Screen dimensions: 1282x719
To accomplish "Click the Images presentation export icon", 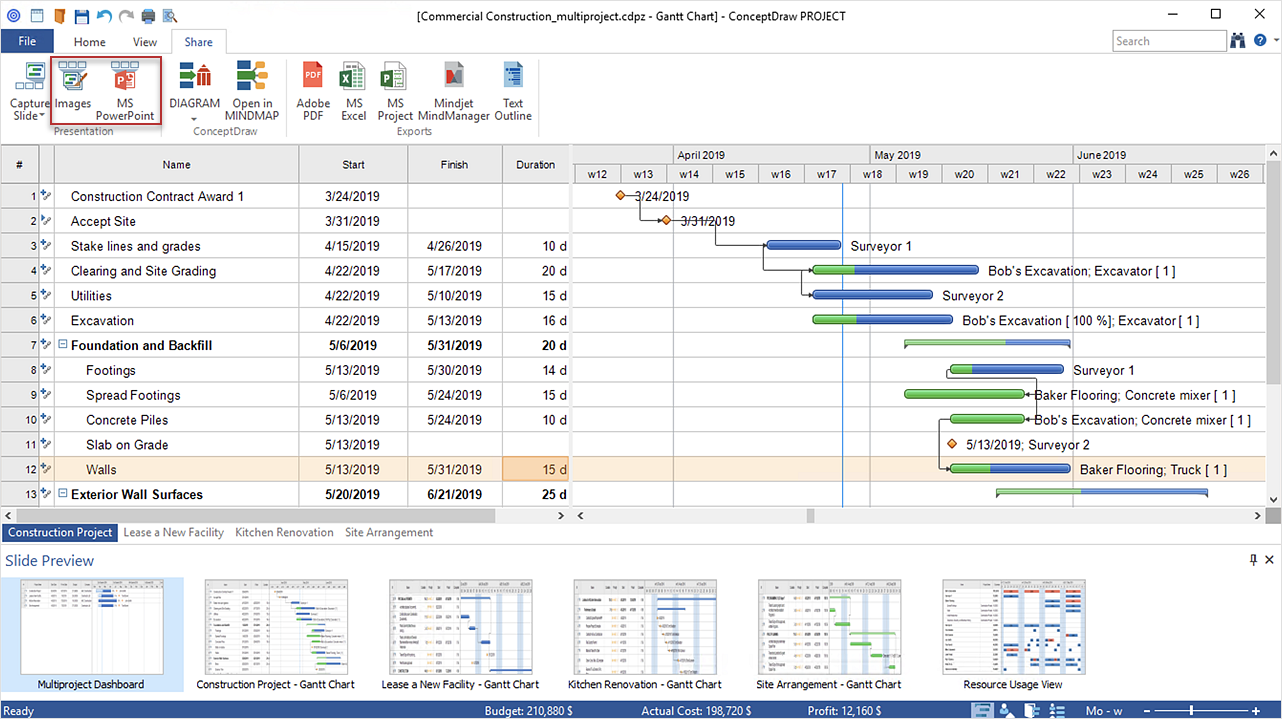I will (x=72, y=91).
